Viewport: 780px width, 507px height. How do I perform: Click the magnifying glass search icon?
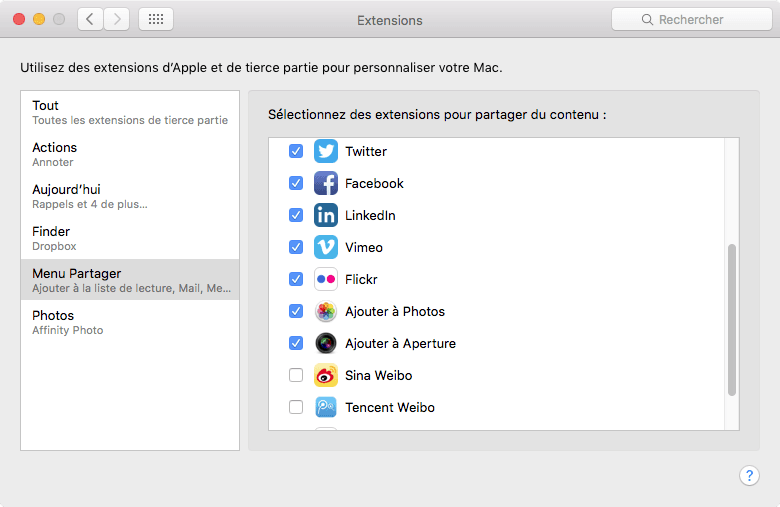[x=647, y=19]
